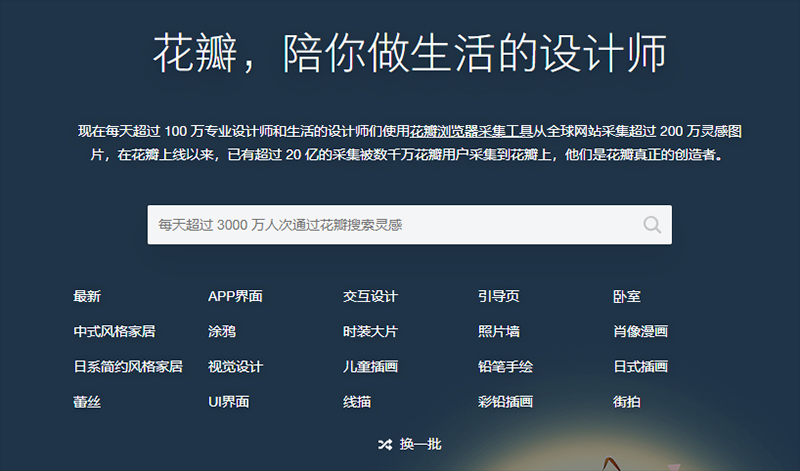Focus the 花瓣 search input field
The width and height of the screenshot is (800, 471).
(410, 225)
